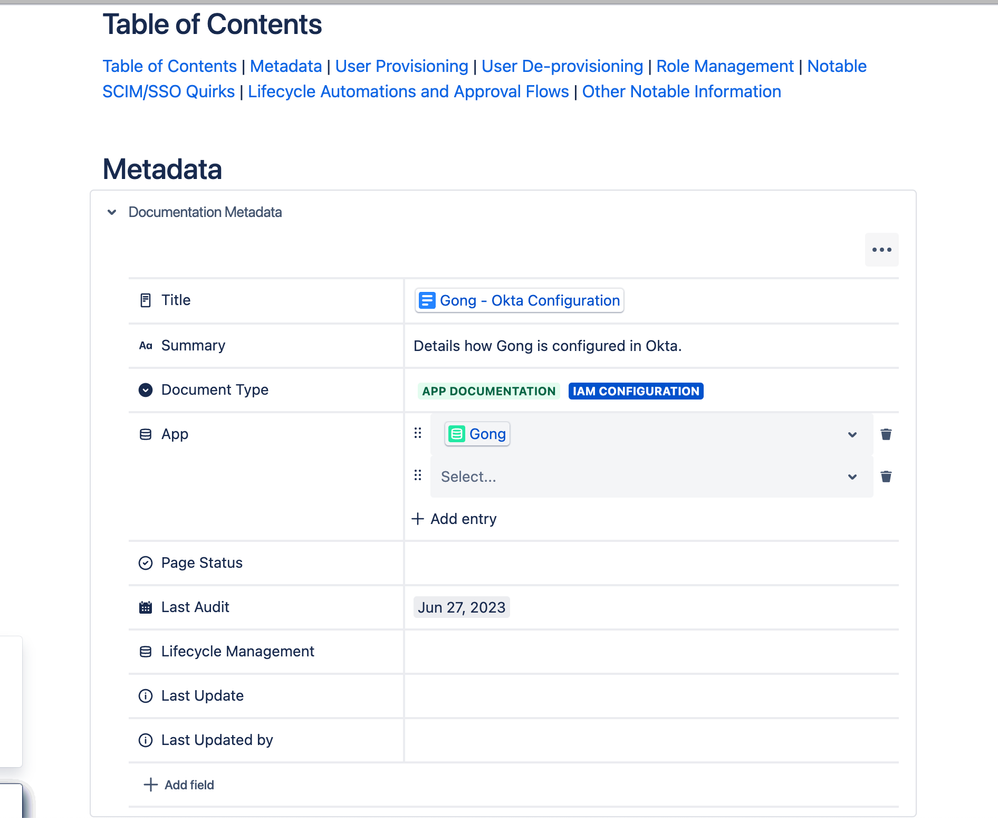The height and width of the screenshot is (818, 998).
Task: Click the Lifecycle Management field label
Action: (237, 651)
